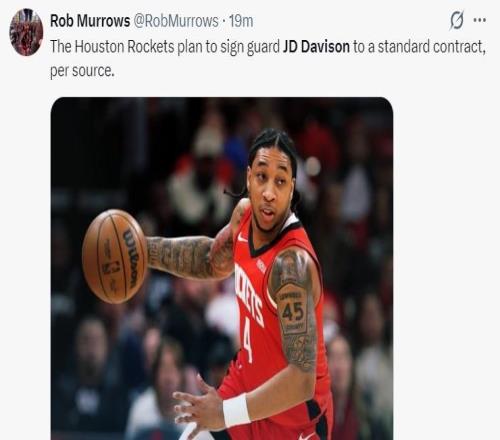
Task: Click Rob Murrows' round profile avatar
Action: [26, 32]
